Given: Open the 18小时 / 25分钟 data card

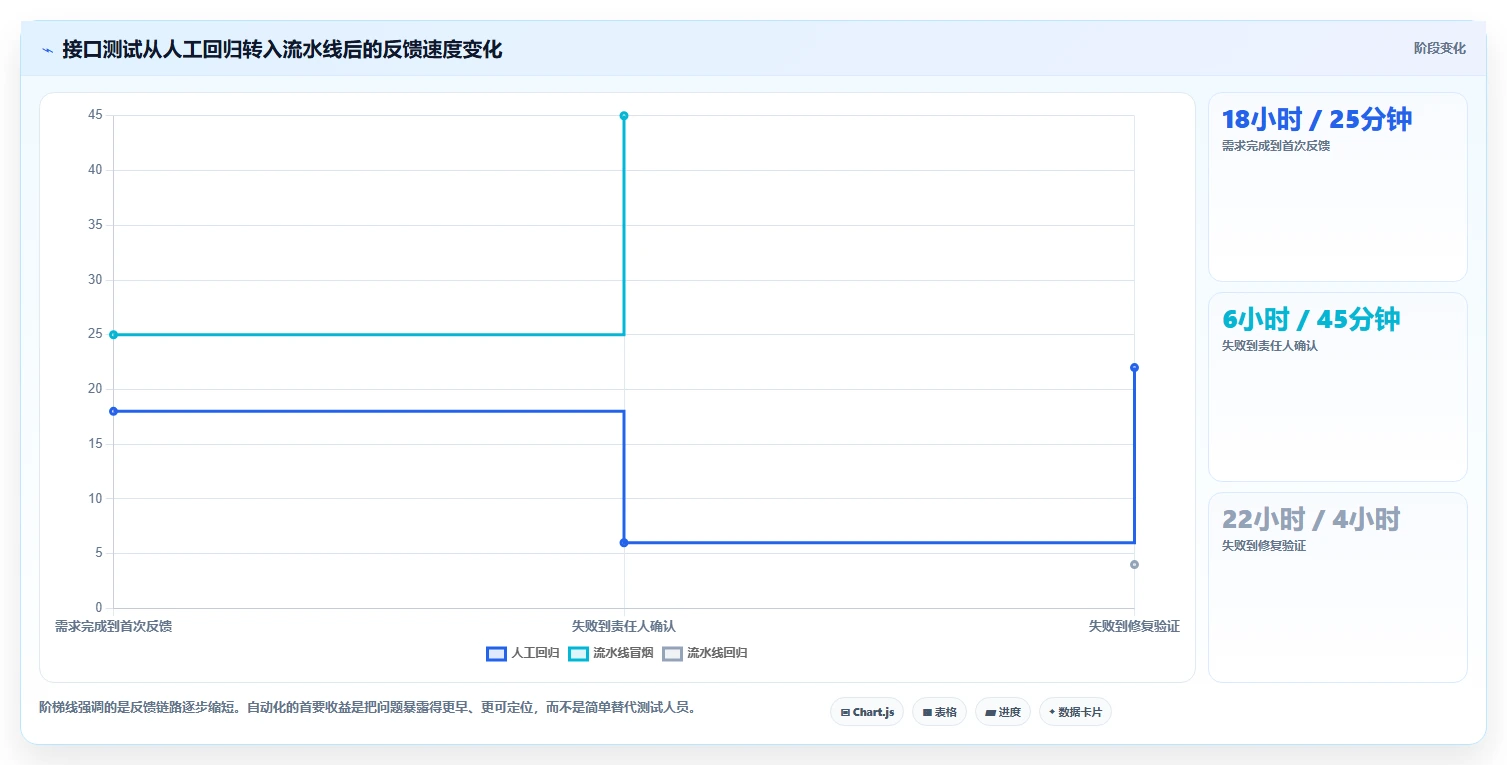Looking at the screenshot, I should pos(1338,187).
